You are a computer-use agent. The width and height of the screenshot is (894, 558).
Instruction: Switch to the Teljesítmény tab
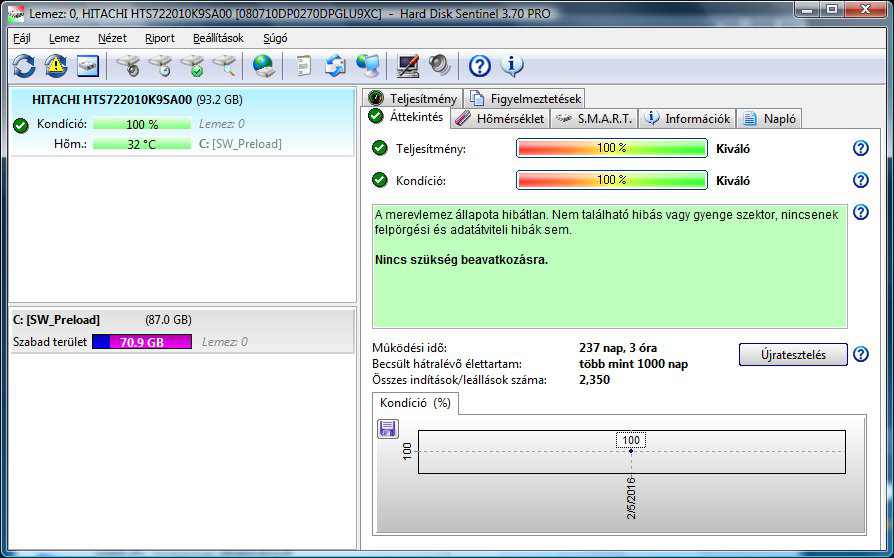pos(413,98)
